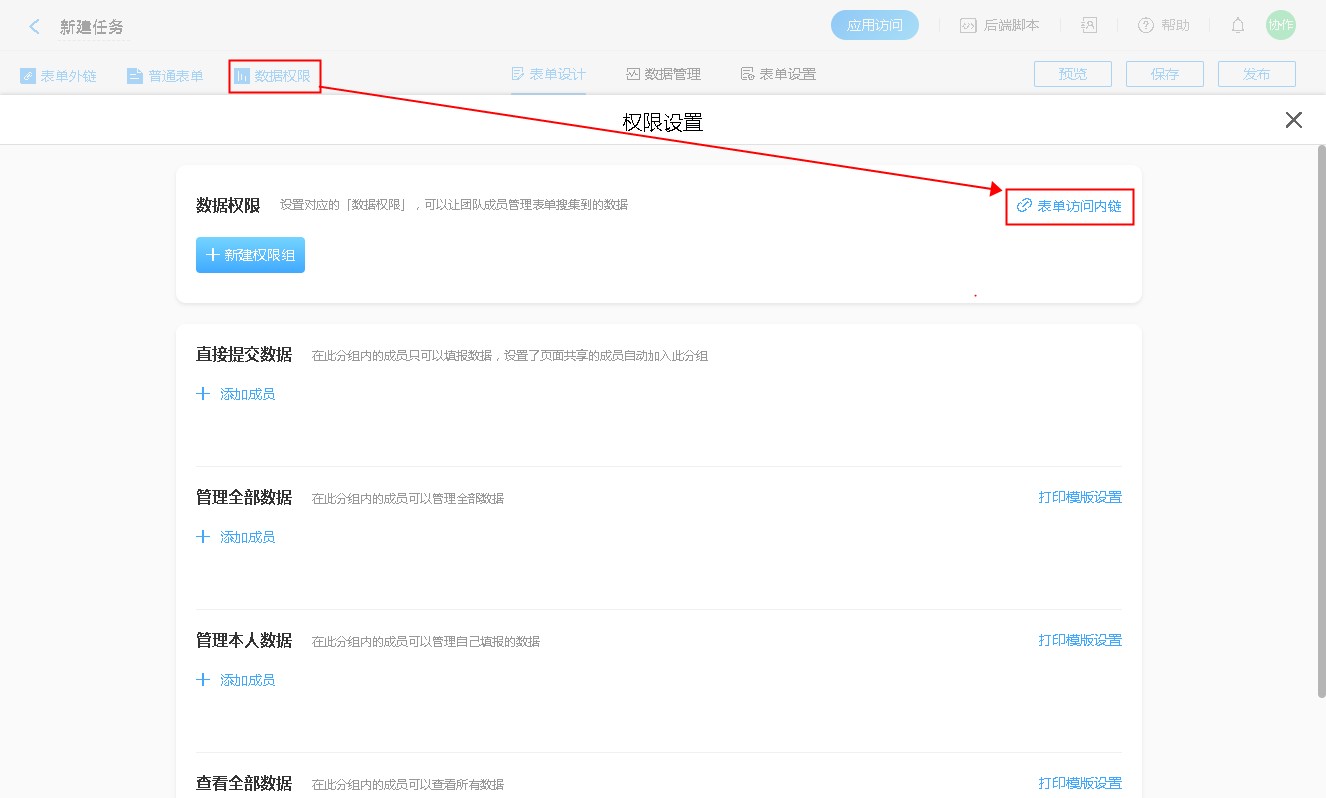Click the 表单访问内链 link
Screen dimensions: 1326x798
click(1069, 206)
